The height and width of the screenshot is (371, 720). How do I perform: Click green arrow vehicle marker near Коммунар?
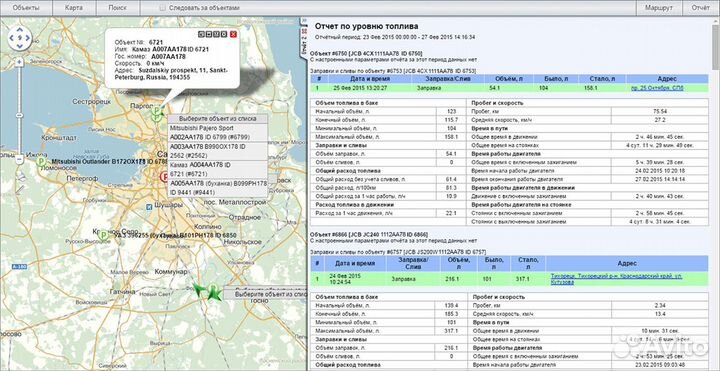[x=200, y=290]
